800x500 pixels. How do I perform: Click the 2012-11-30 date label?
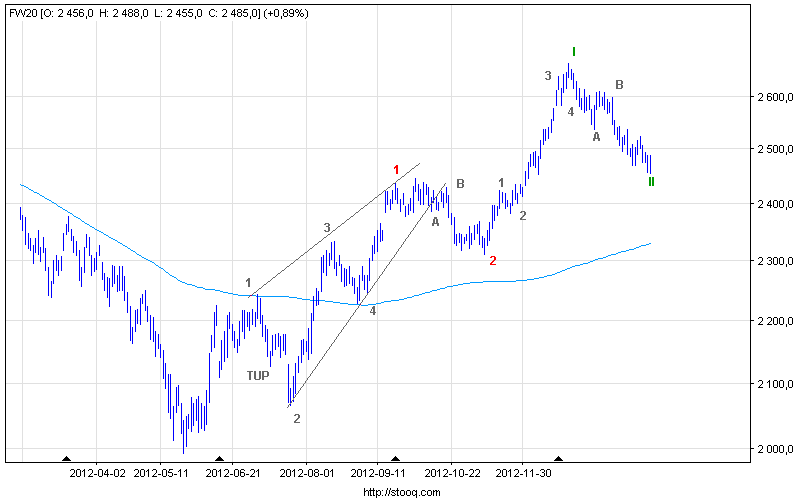(x=523, y=473)
